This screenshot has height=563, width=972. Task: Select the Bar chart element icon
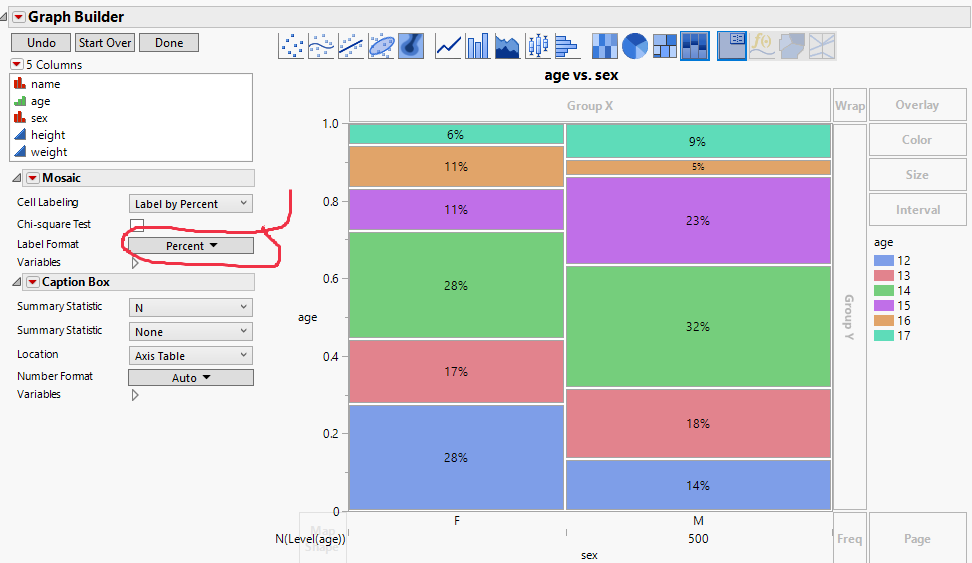point(478,46)
